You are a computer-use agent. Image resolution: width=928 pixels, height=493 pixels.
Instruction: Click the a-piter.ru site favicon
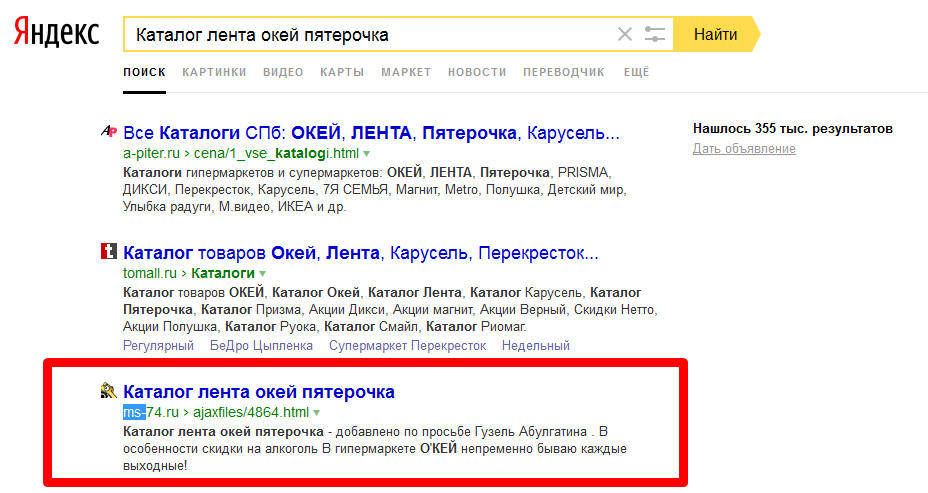[x=110, y=133]
